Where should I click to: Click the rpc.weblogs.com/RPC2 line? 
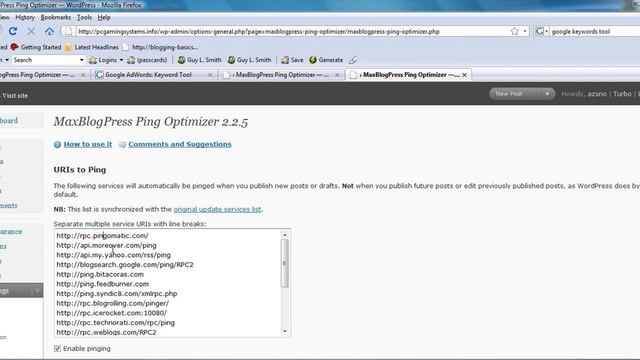click(107, 332)
